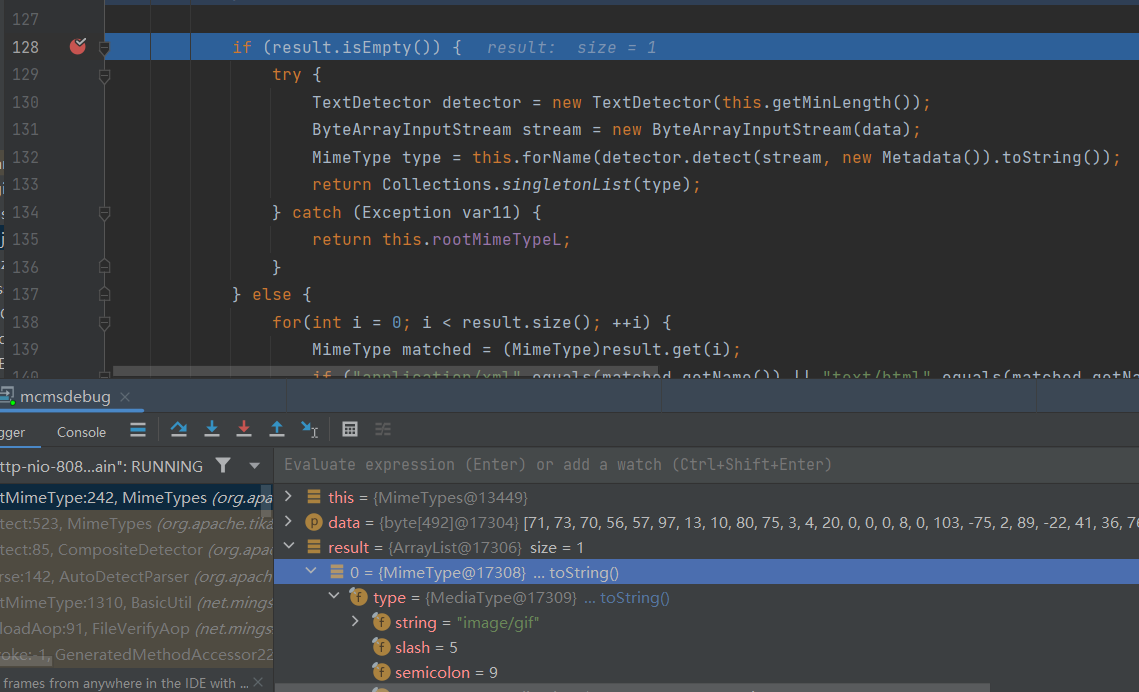Click 'singletonList' on line 133
Screen dimensions: 1139x692
tap(567, 184)
